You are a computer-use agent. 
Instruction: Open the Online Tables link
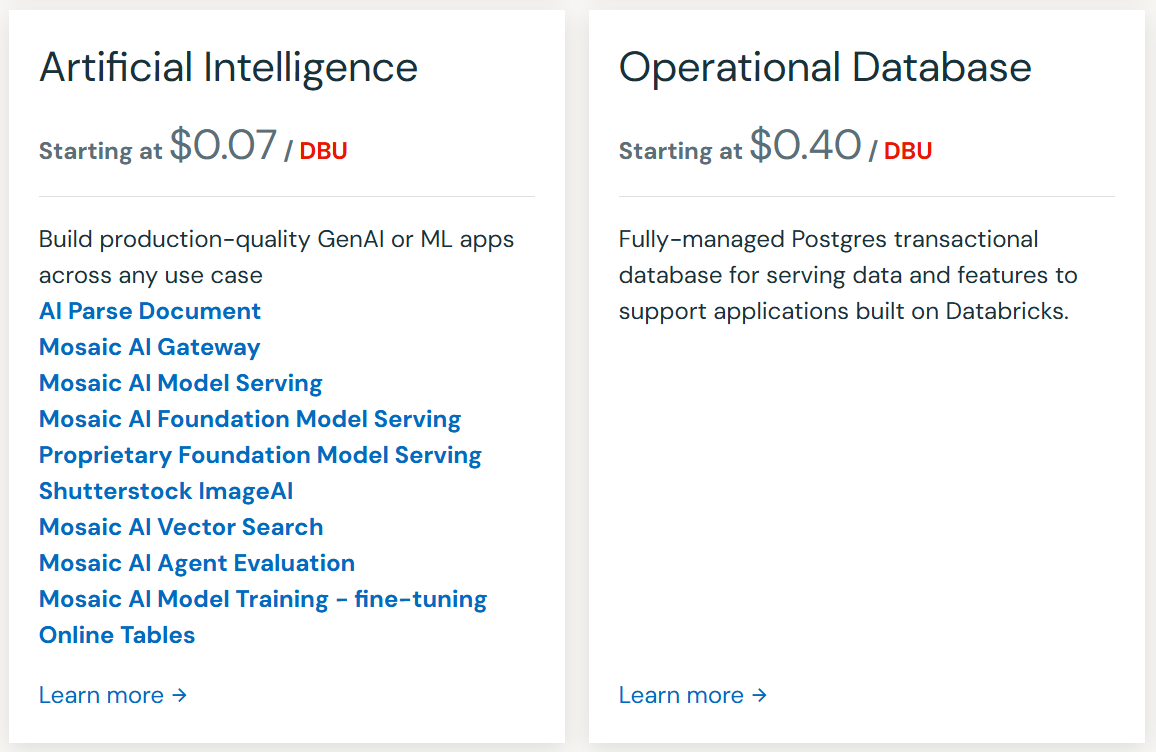pos(117,635)
